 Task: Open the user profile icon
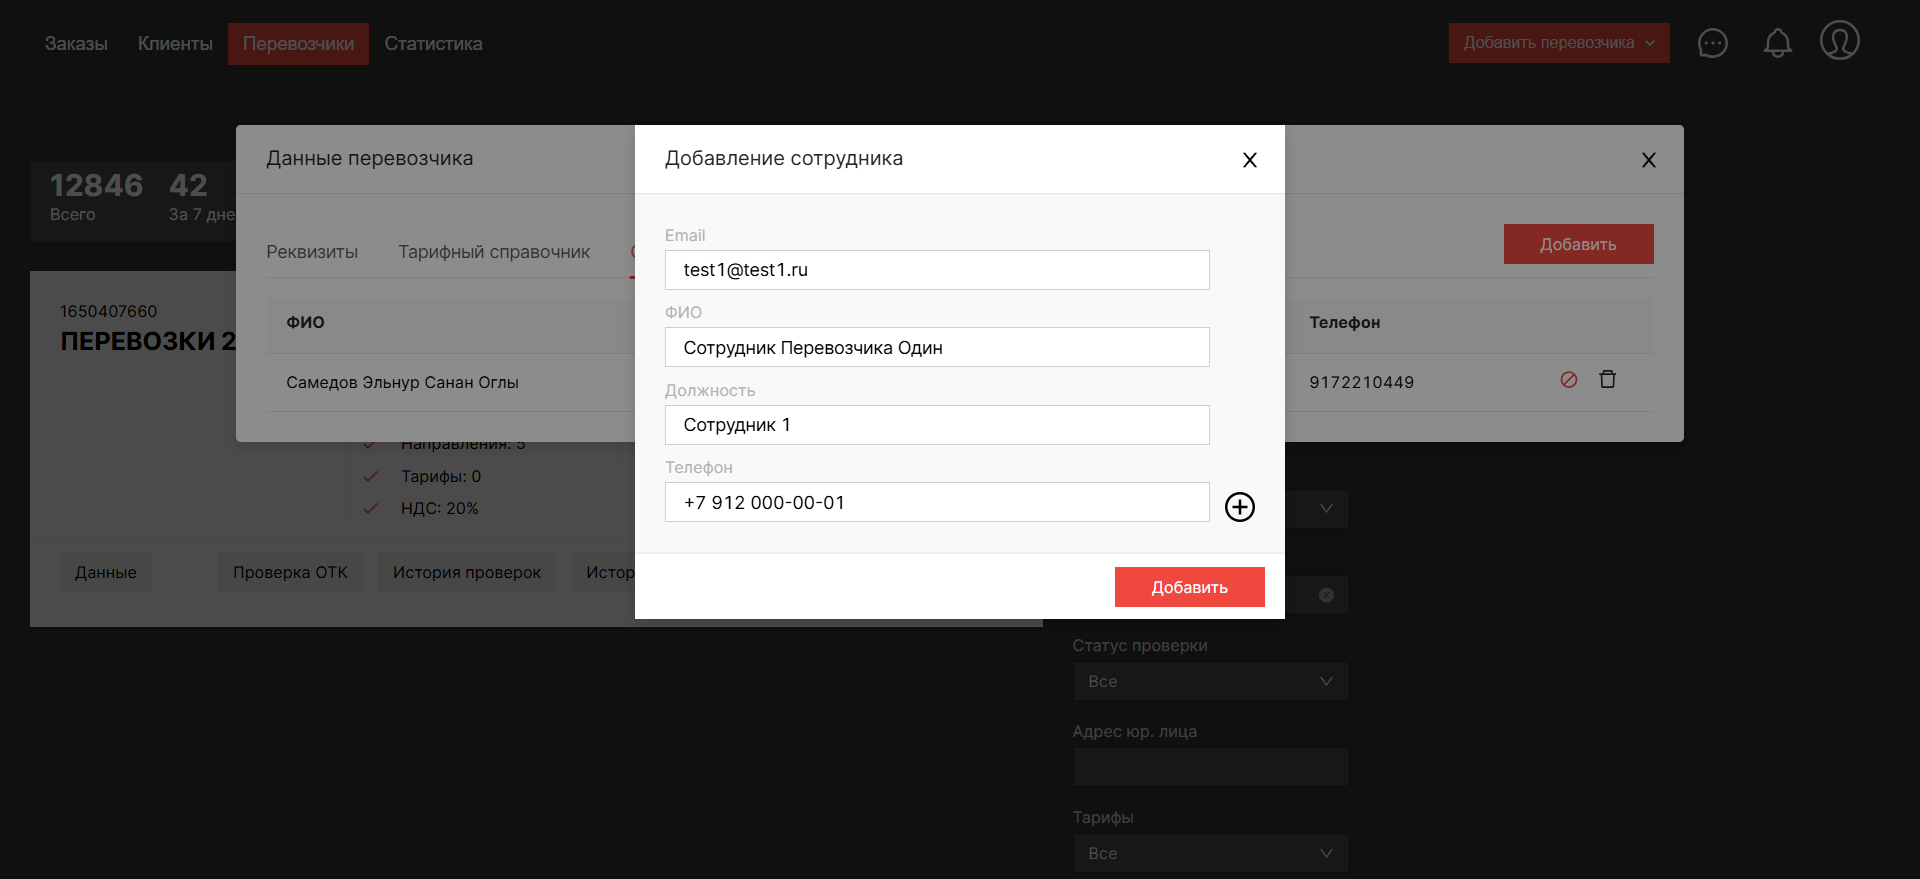point(1839,41)
